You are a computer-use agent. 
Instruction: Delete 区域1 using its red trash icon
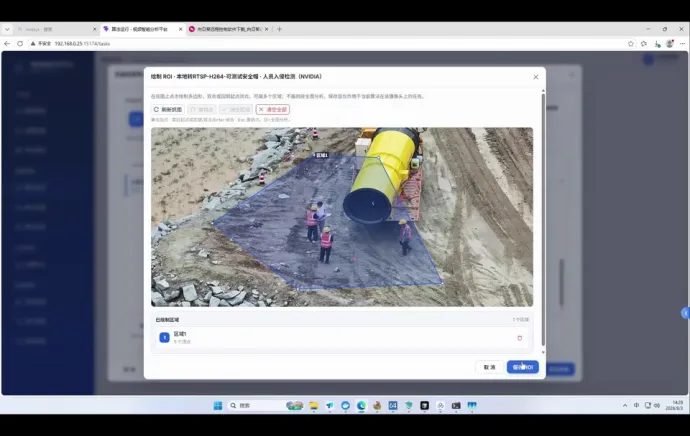[520, 338]
